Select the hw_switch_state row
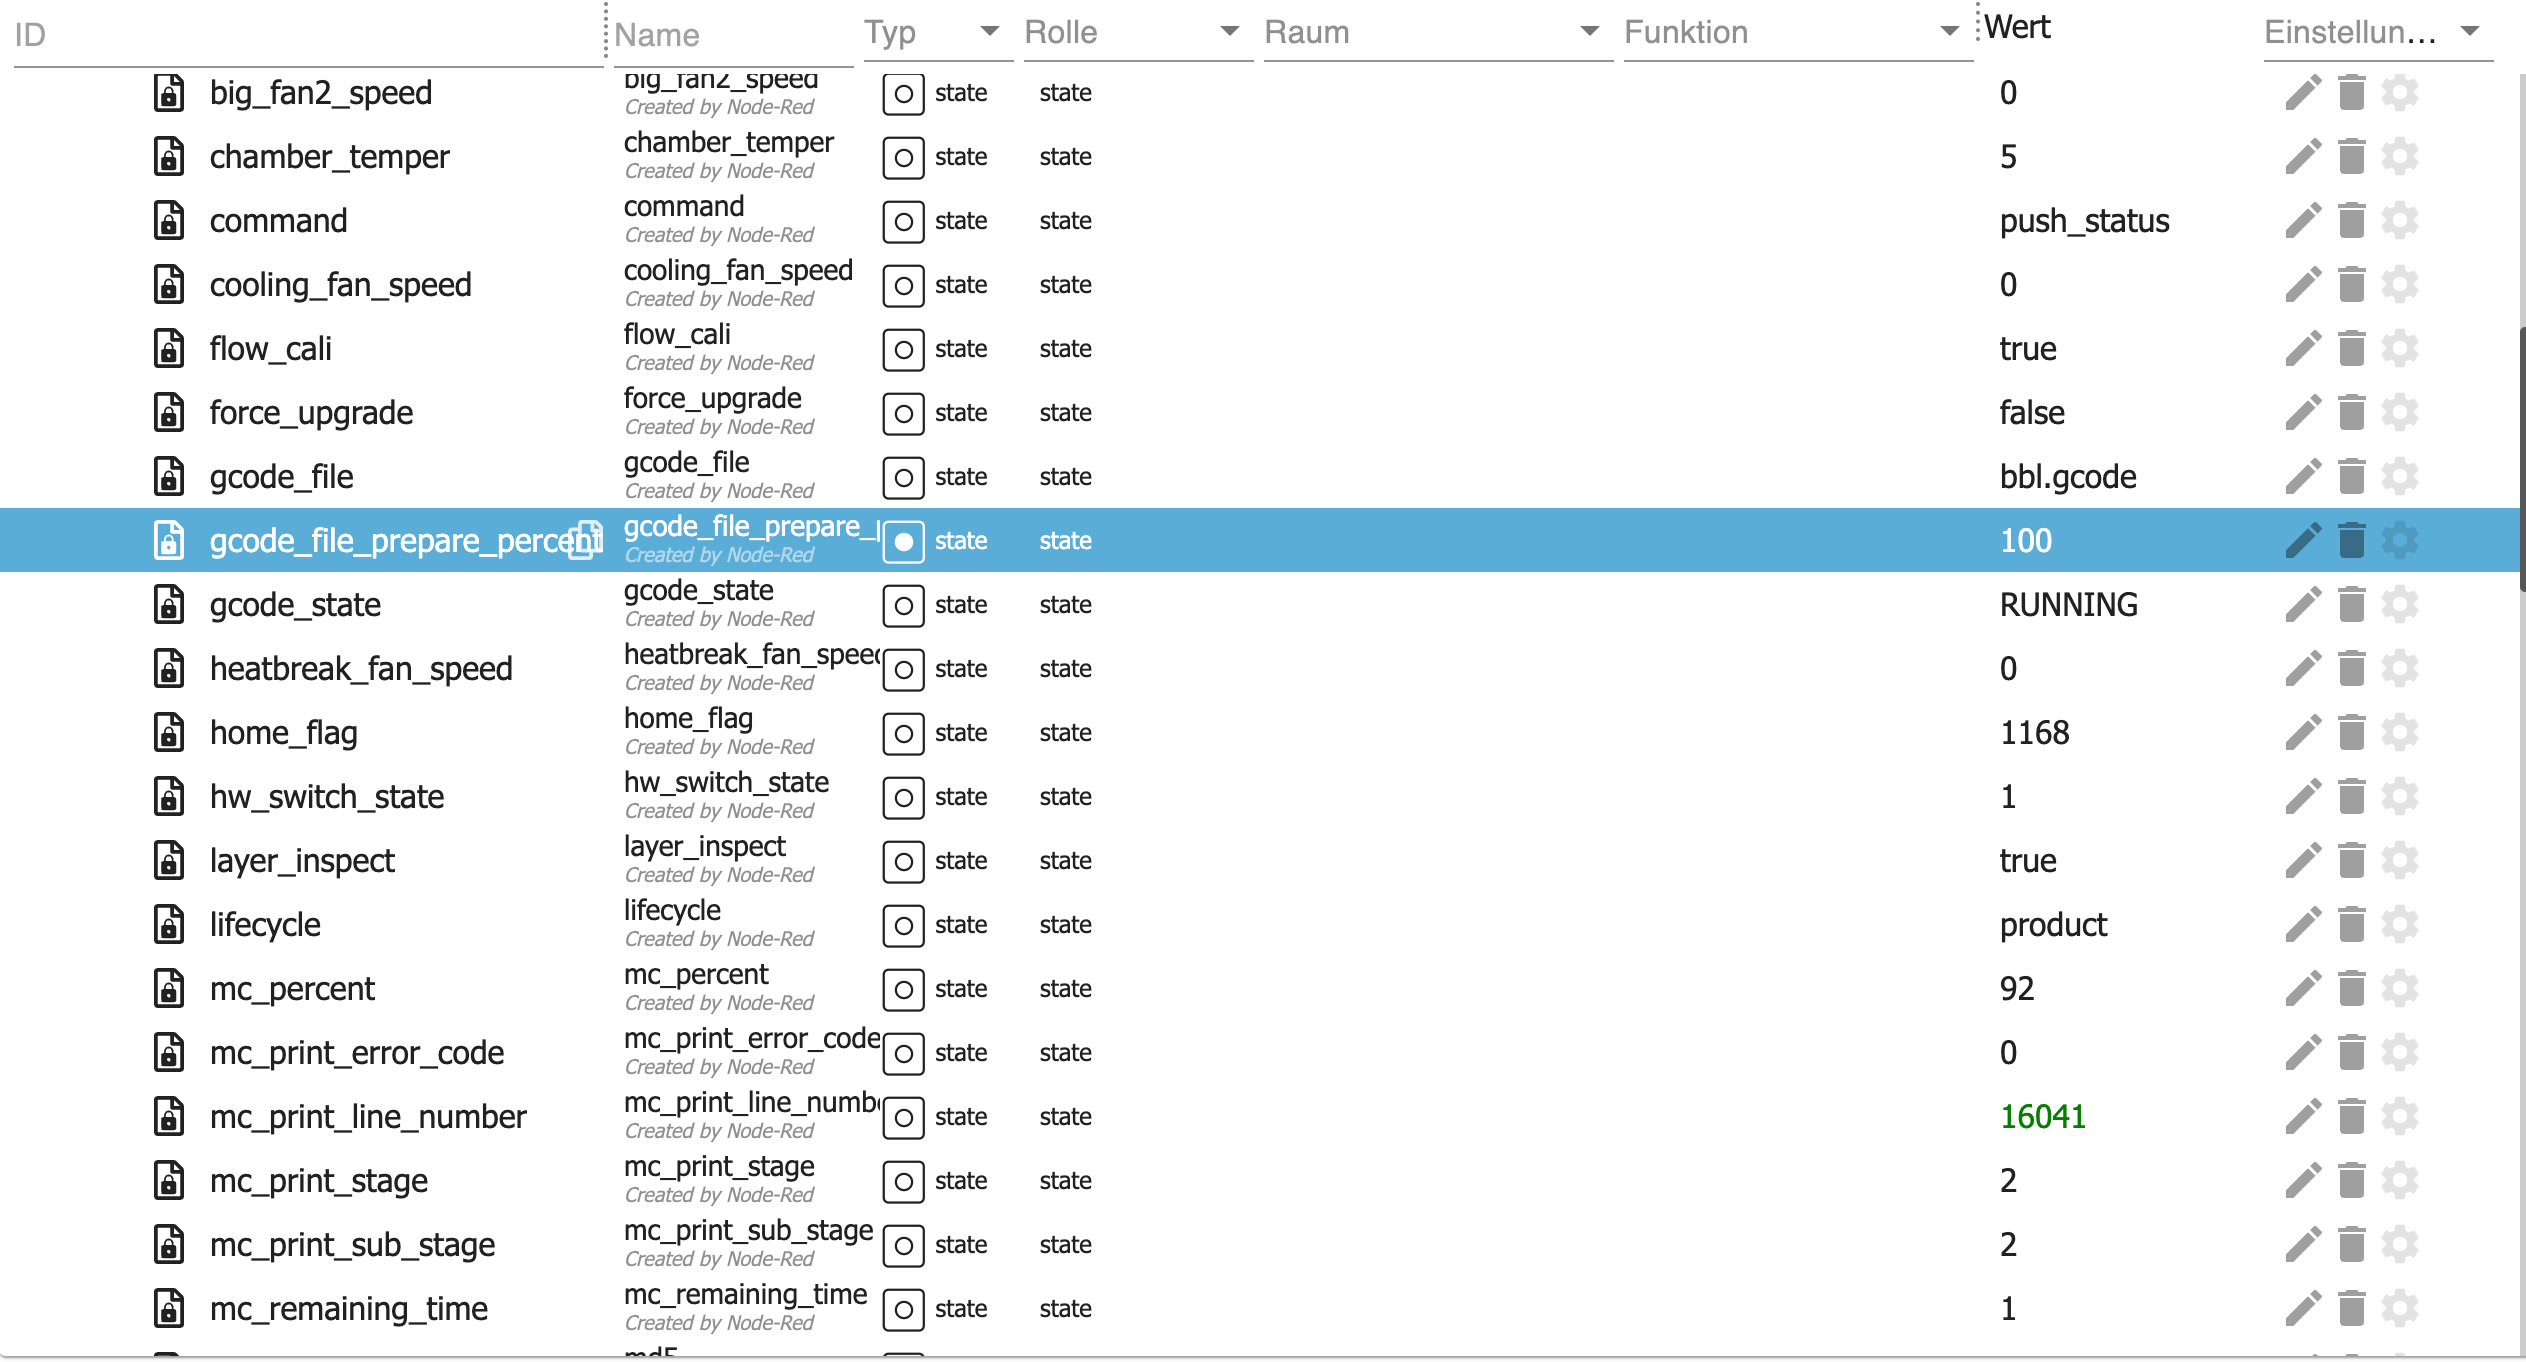Viewport: 2526px width, 1362px height. [326, 797]
